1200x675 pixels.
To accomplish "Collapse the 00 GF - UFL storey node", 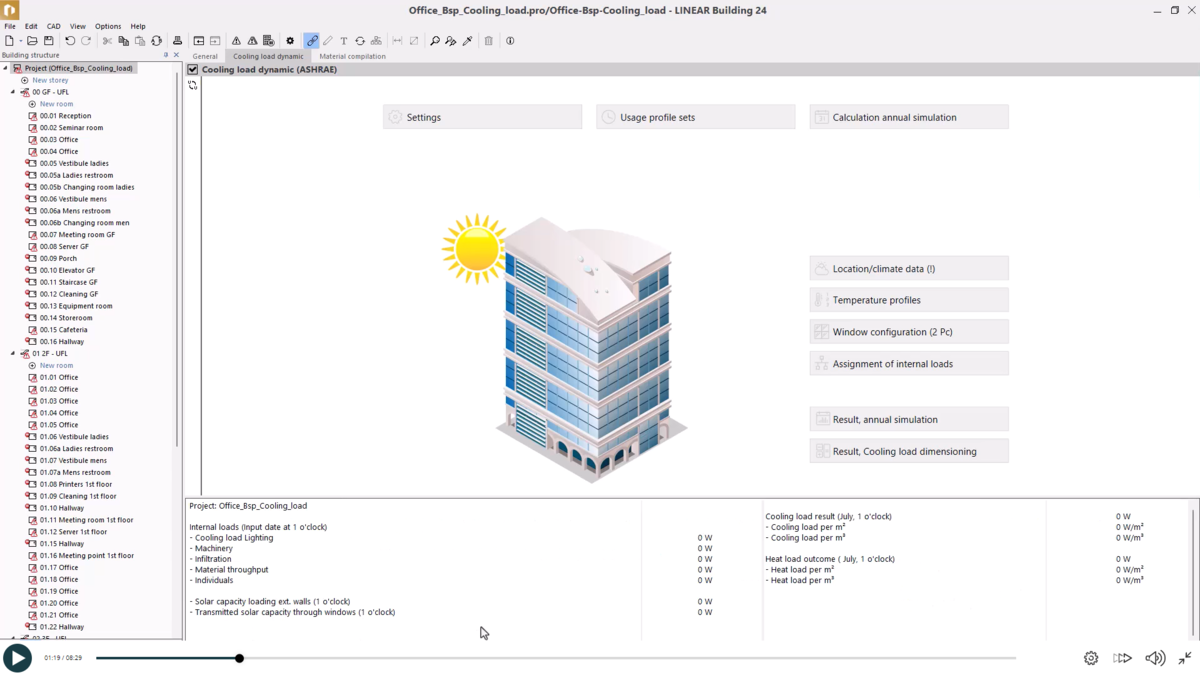I will click(13, 91).
